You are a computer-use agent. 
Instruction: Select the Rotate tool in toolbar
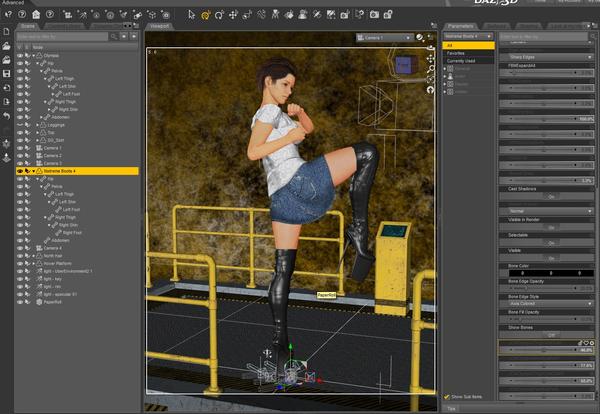pyautogui.click(x=219, y=15)
